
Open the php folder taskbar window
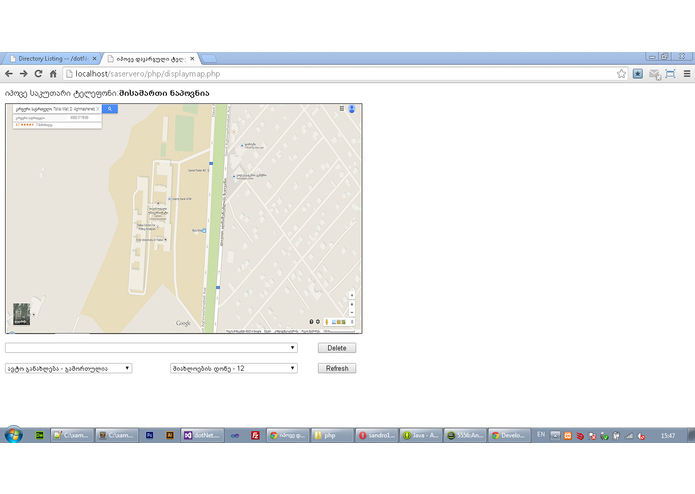(x=332, y=436)
